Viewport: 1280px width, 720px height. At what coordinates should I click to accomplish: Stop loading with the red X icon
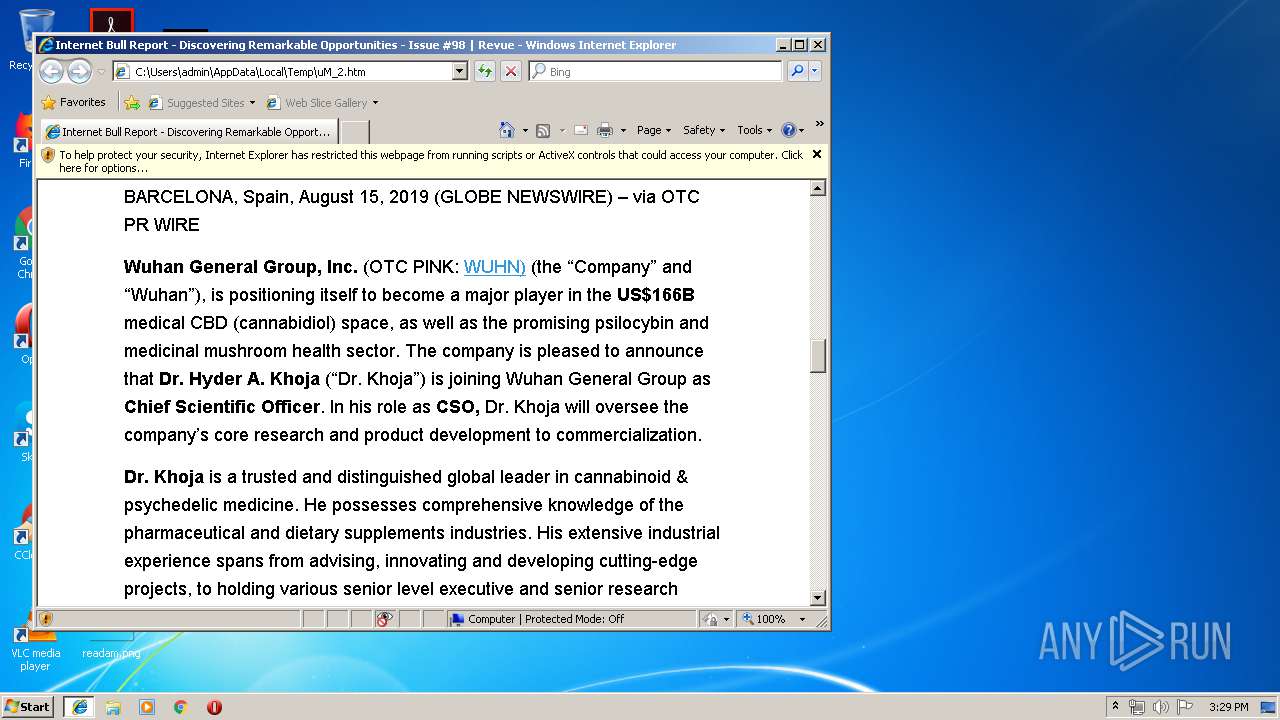point(511,71)
